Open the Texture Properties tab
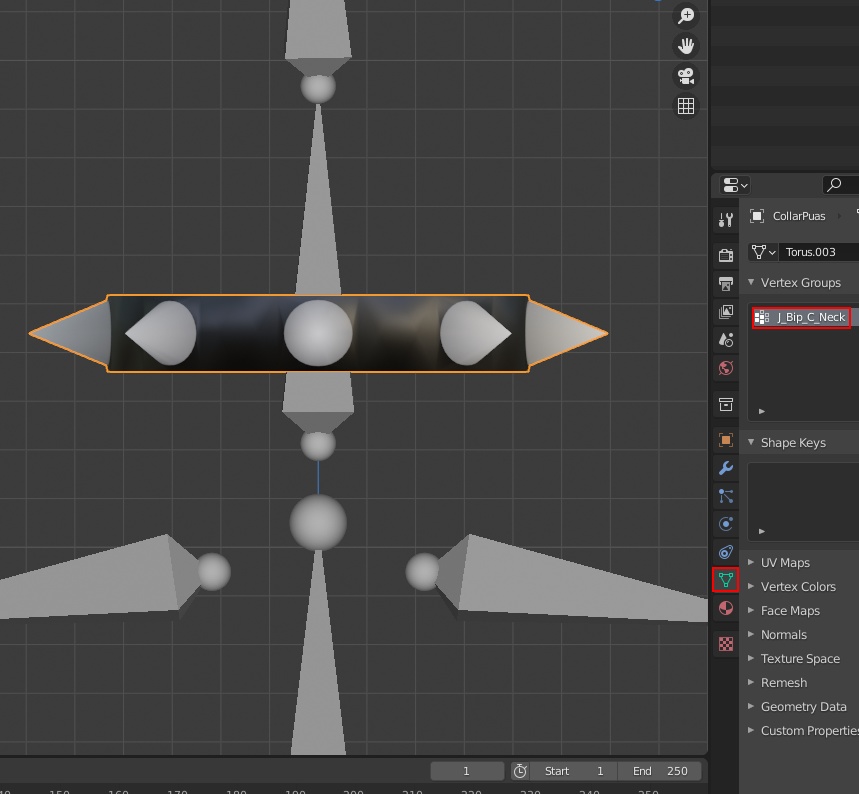The height and width of the screenshot is (794, 859). click(725, 643)
